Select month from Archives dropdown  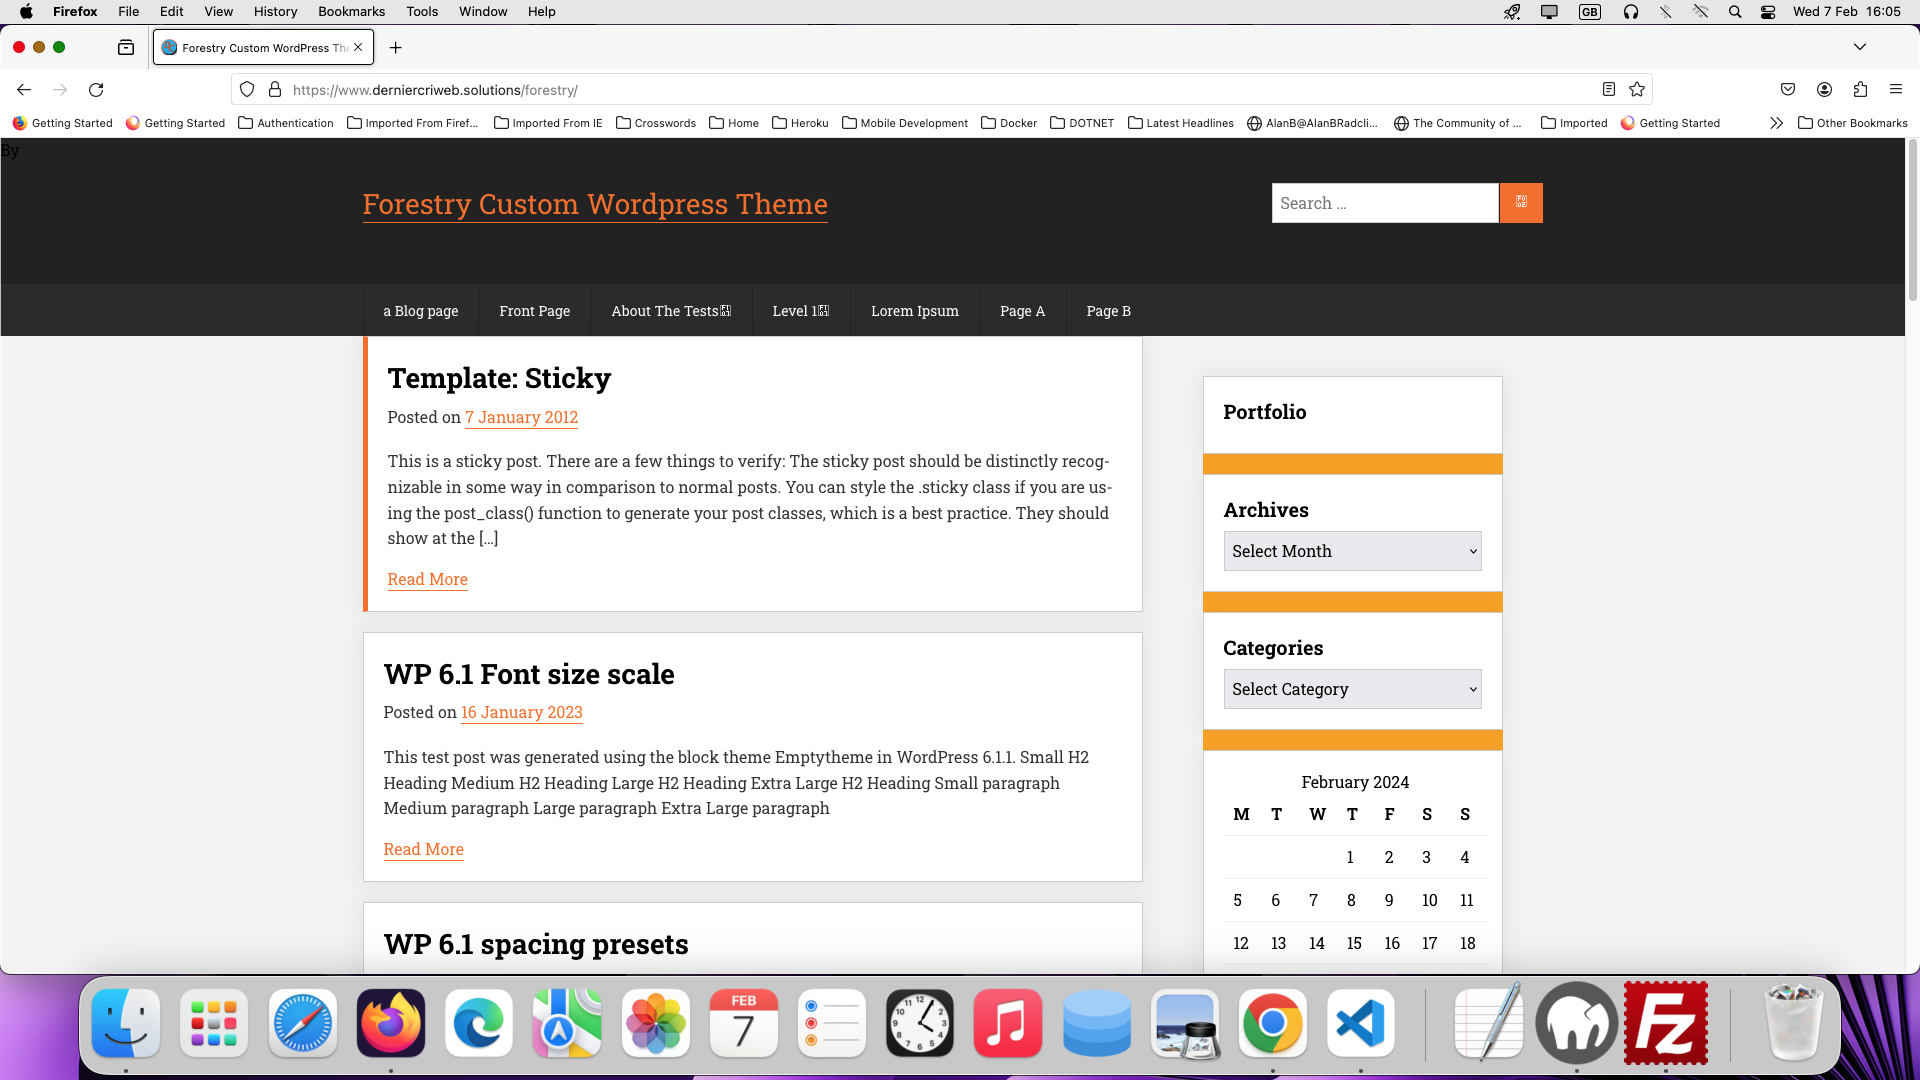(x=1352, y=550)
